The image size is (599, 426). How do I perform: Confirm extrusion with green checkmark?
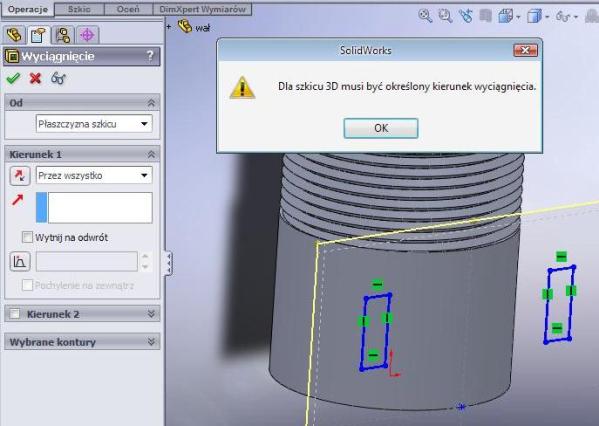13,79
